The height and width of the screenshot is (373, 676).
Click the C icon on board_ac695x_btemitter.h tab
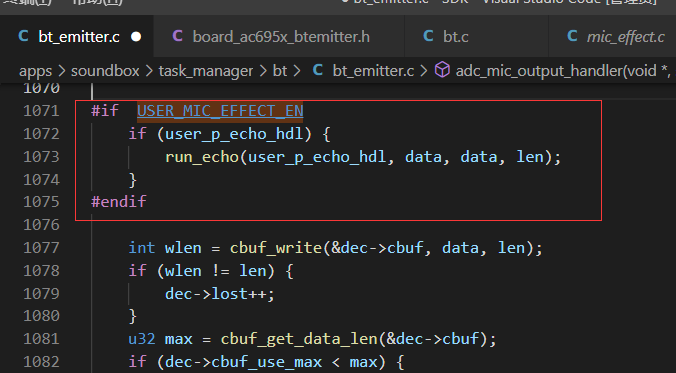click(177, 36)
